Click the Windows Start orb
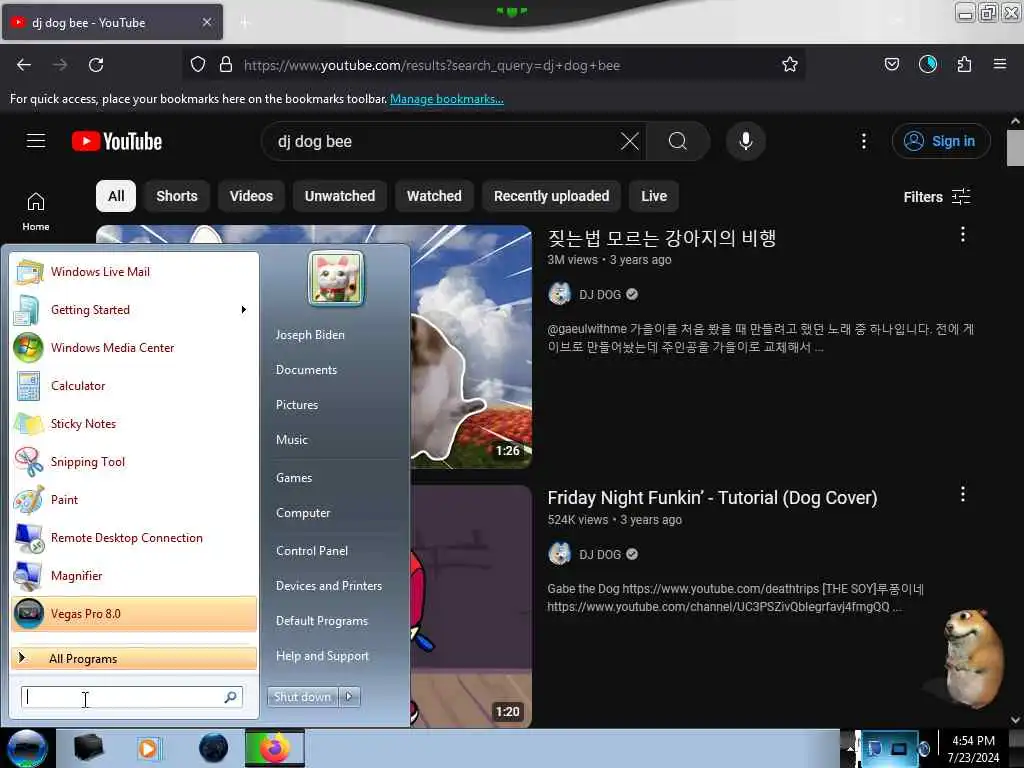Image resolution: width=1024 pixels, height=768 pixels. 27,748
